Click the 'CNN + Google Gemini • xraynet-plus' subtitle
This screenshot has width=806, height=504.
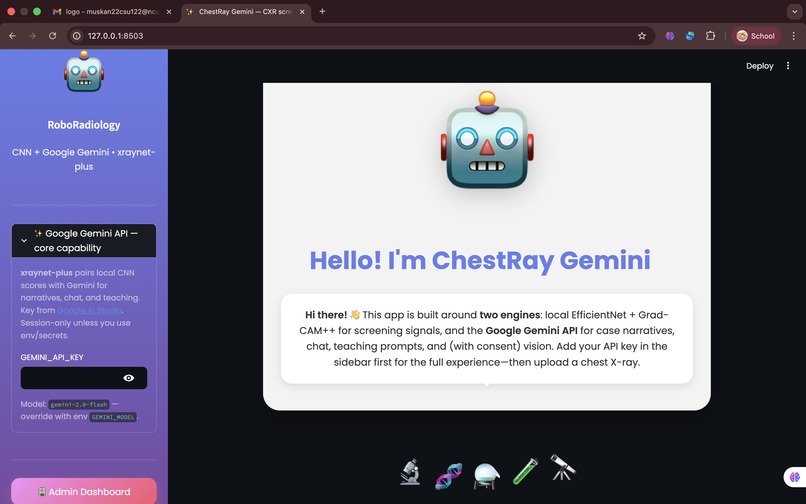[x=84, y=159]
